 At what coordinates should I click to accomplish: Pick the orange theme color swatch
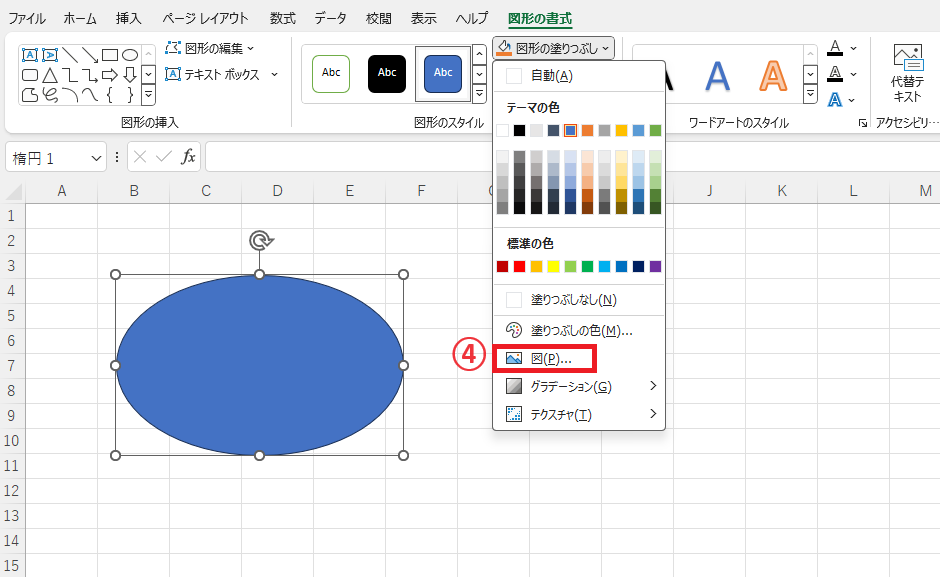coord(588,130)
